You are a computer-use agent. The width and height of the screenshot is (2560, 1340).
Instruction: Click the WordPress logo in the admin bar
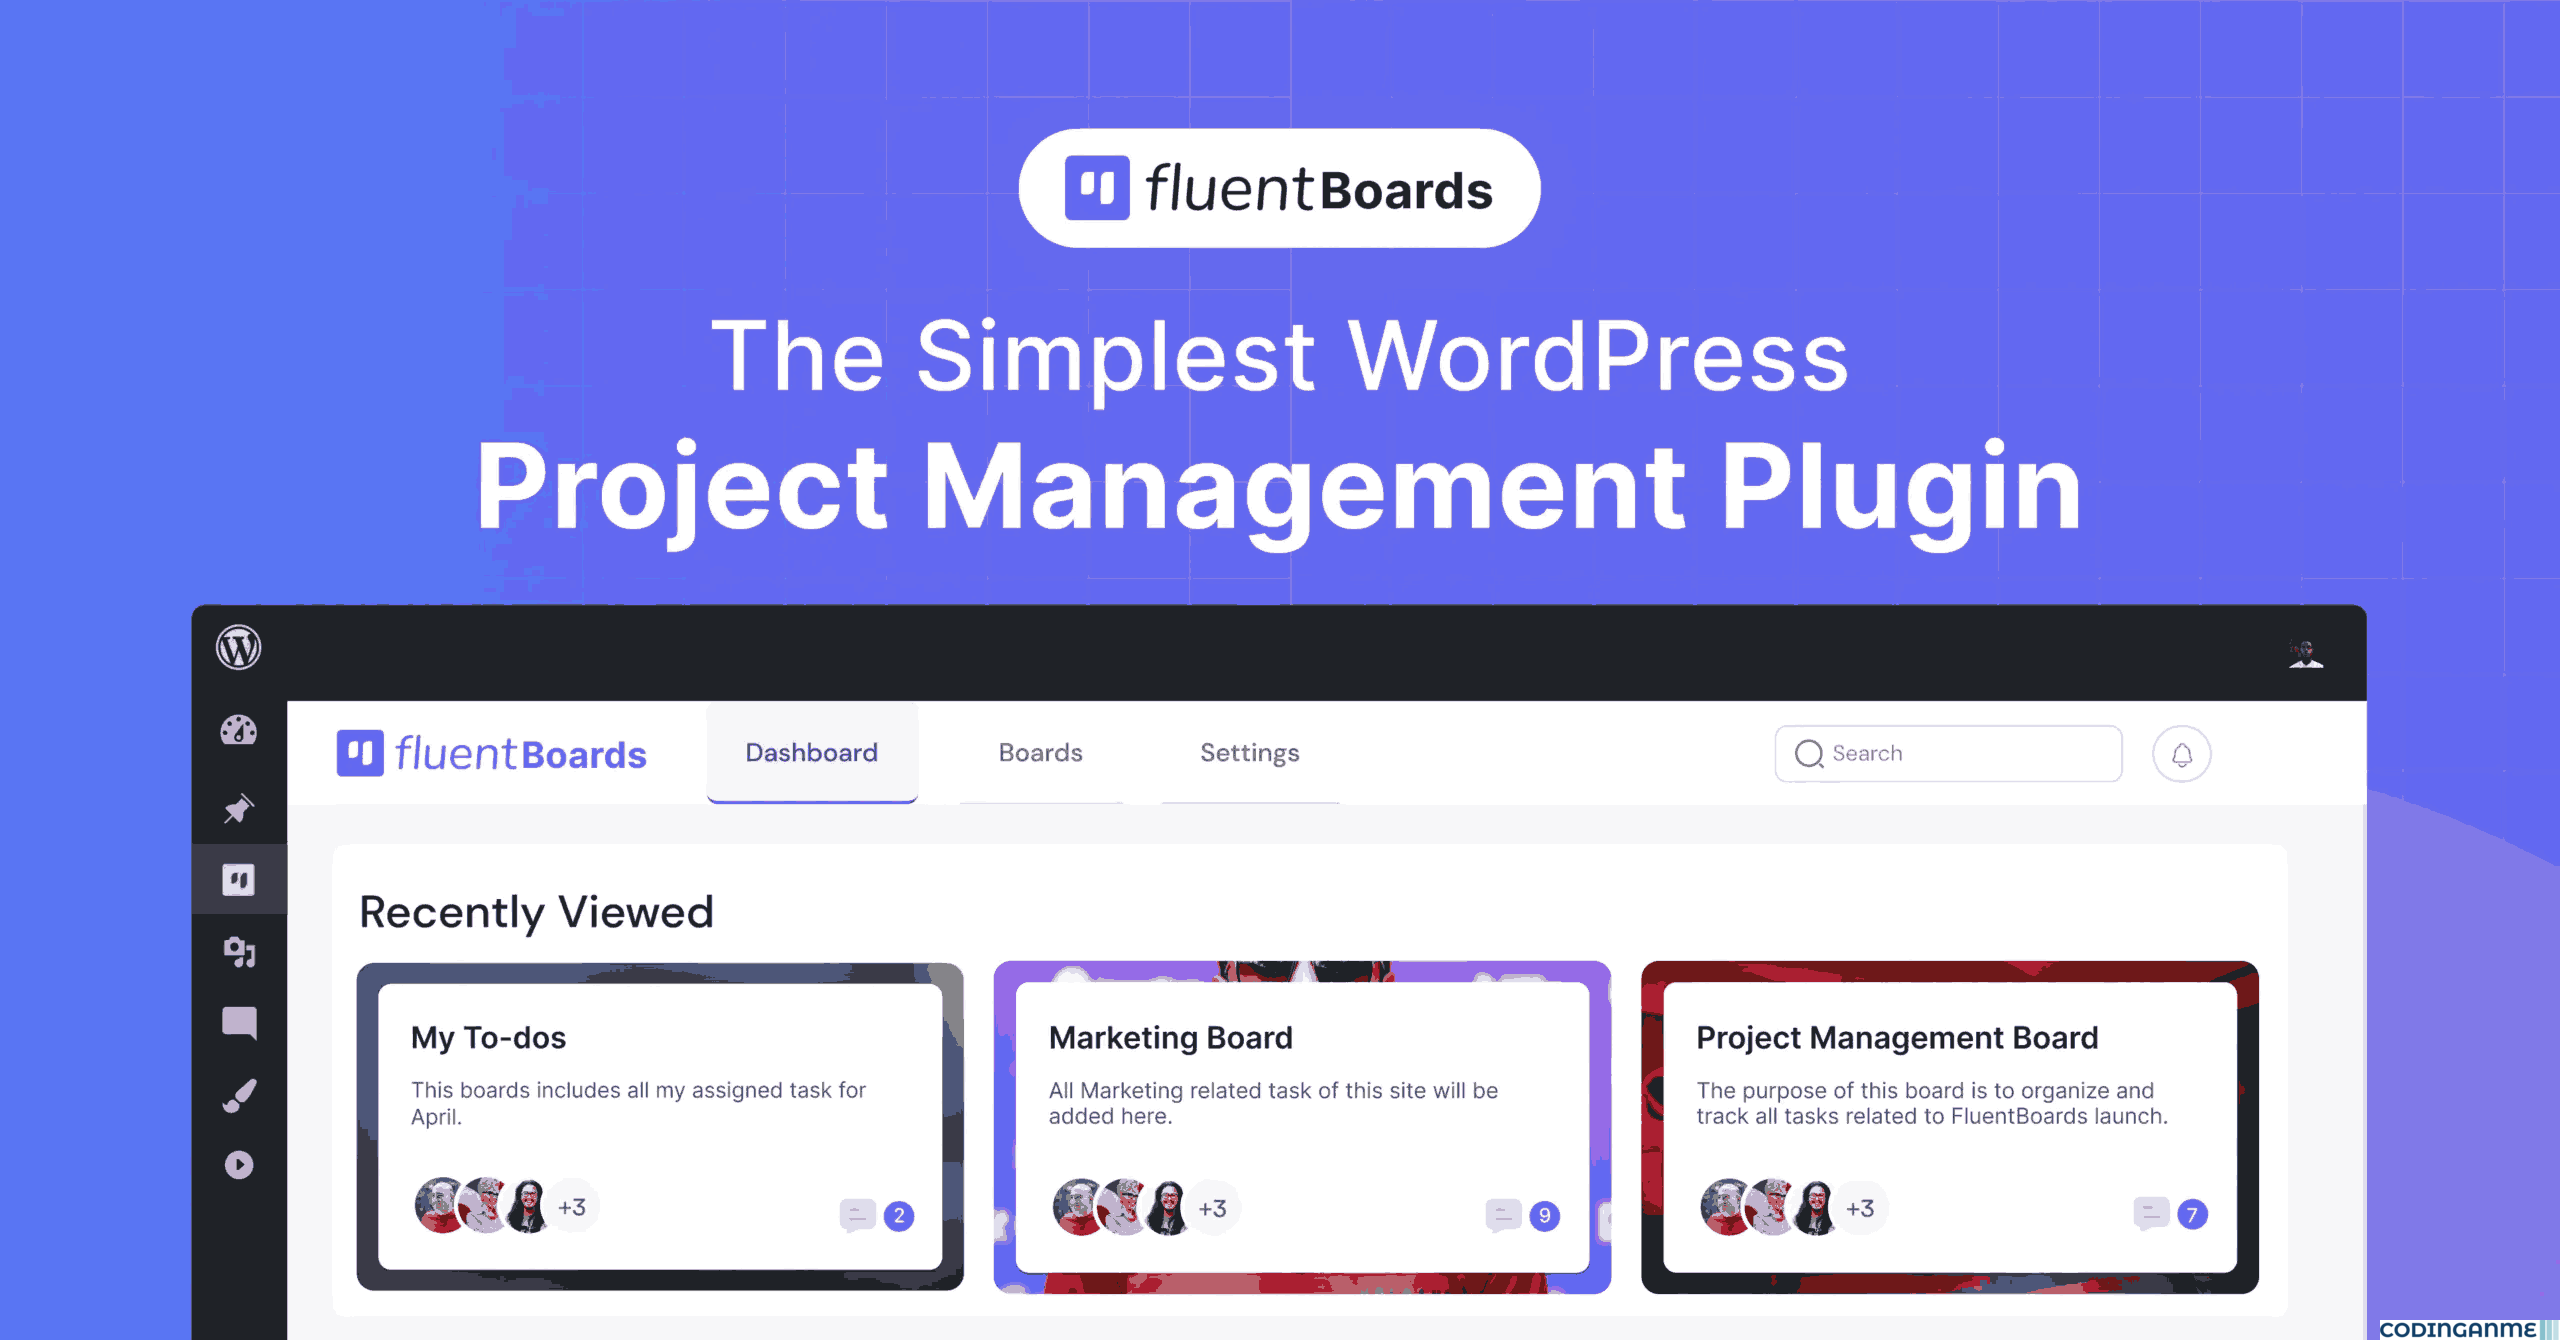(238, 648)
